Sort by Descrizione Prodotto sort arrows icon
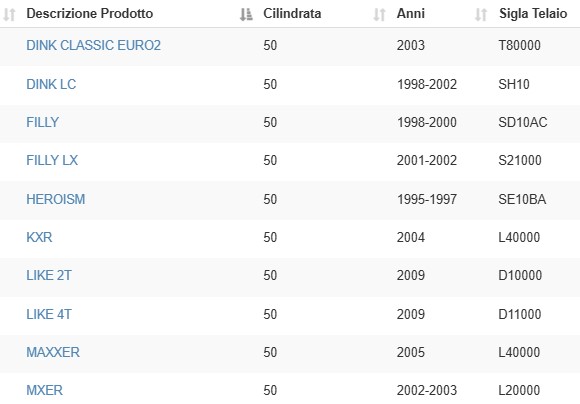Image resolution: width=580 pixels, height=404 pixels. [246, 14]
